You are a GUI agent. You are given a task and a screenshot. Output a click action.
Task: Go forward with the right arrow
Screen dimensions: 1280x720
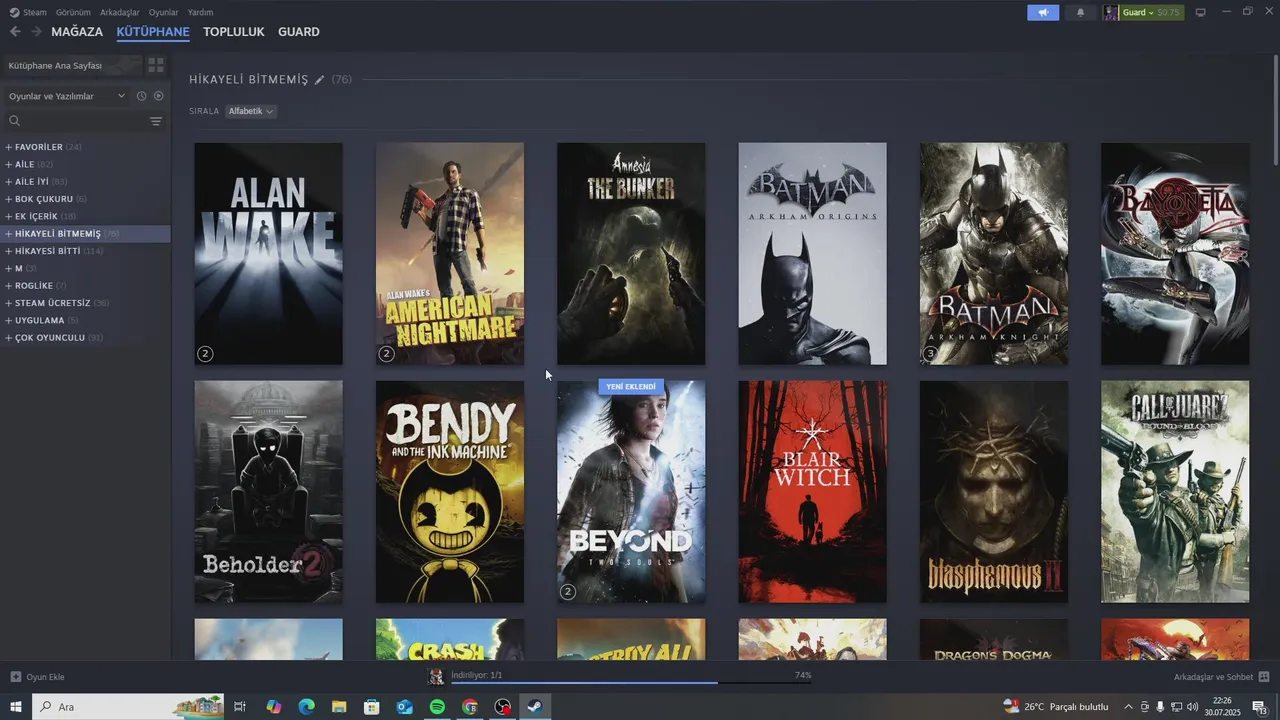coord(36,32)
